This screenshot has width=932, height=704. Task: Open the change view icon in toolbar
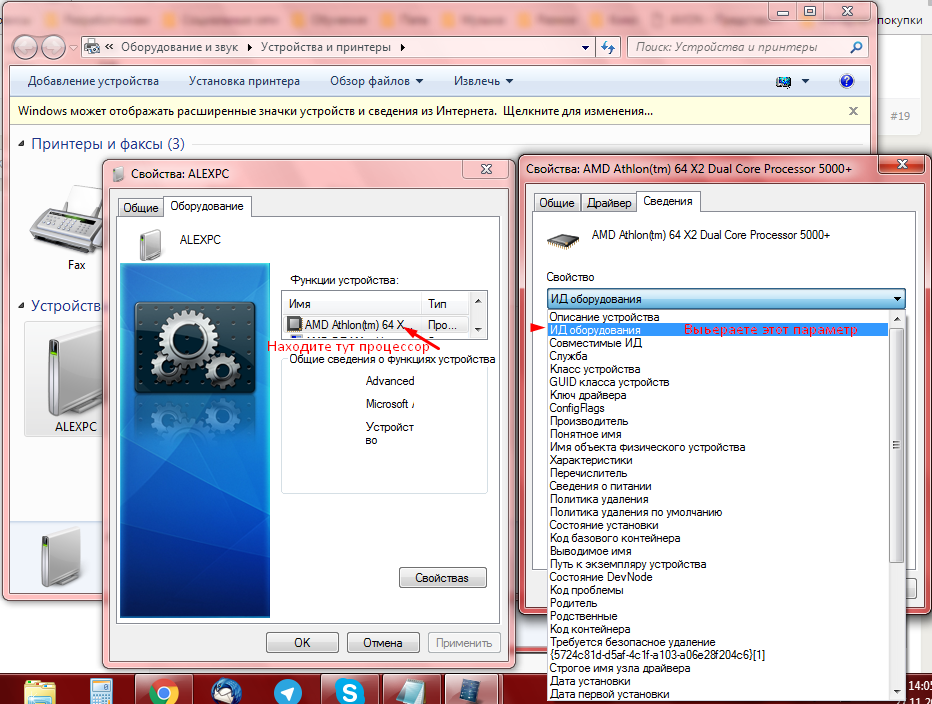783,81
